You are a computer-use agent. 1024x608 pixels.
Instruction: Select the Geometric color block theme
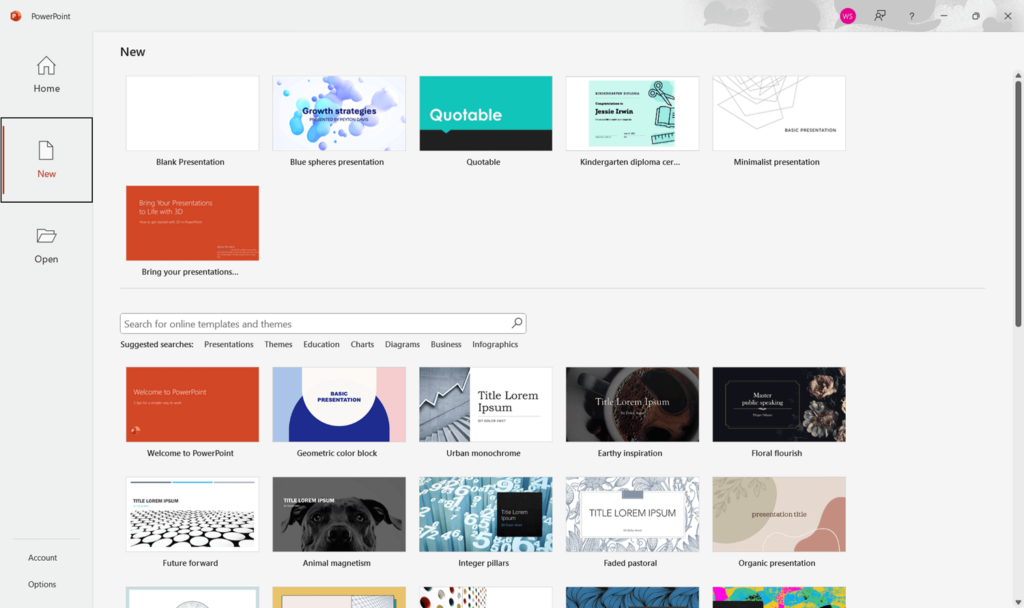(339, 404)
